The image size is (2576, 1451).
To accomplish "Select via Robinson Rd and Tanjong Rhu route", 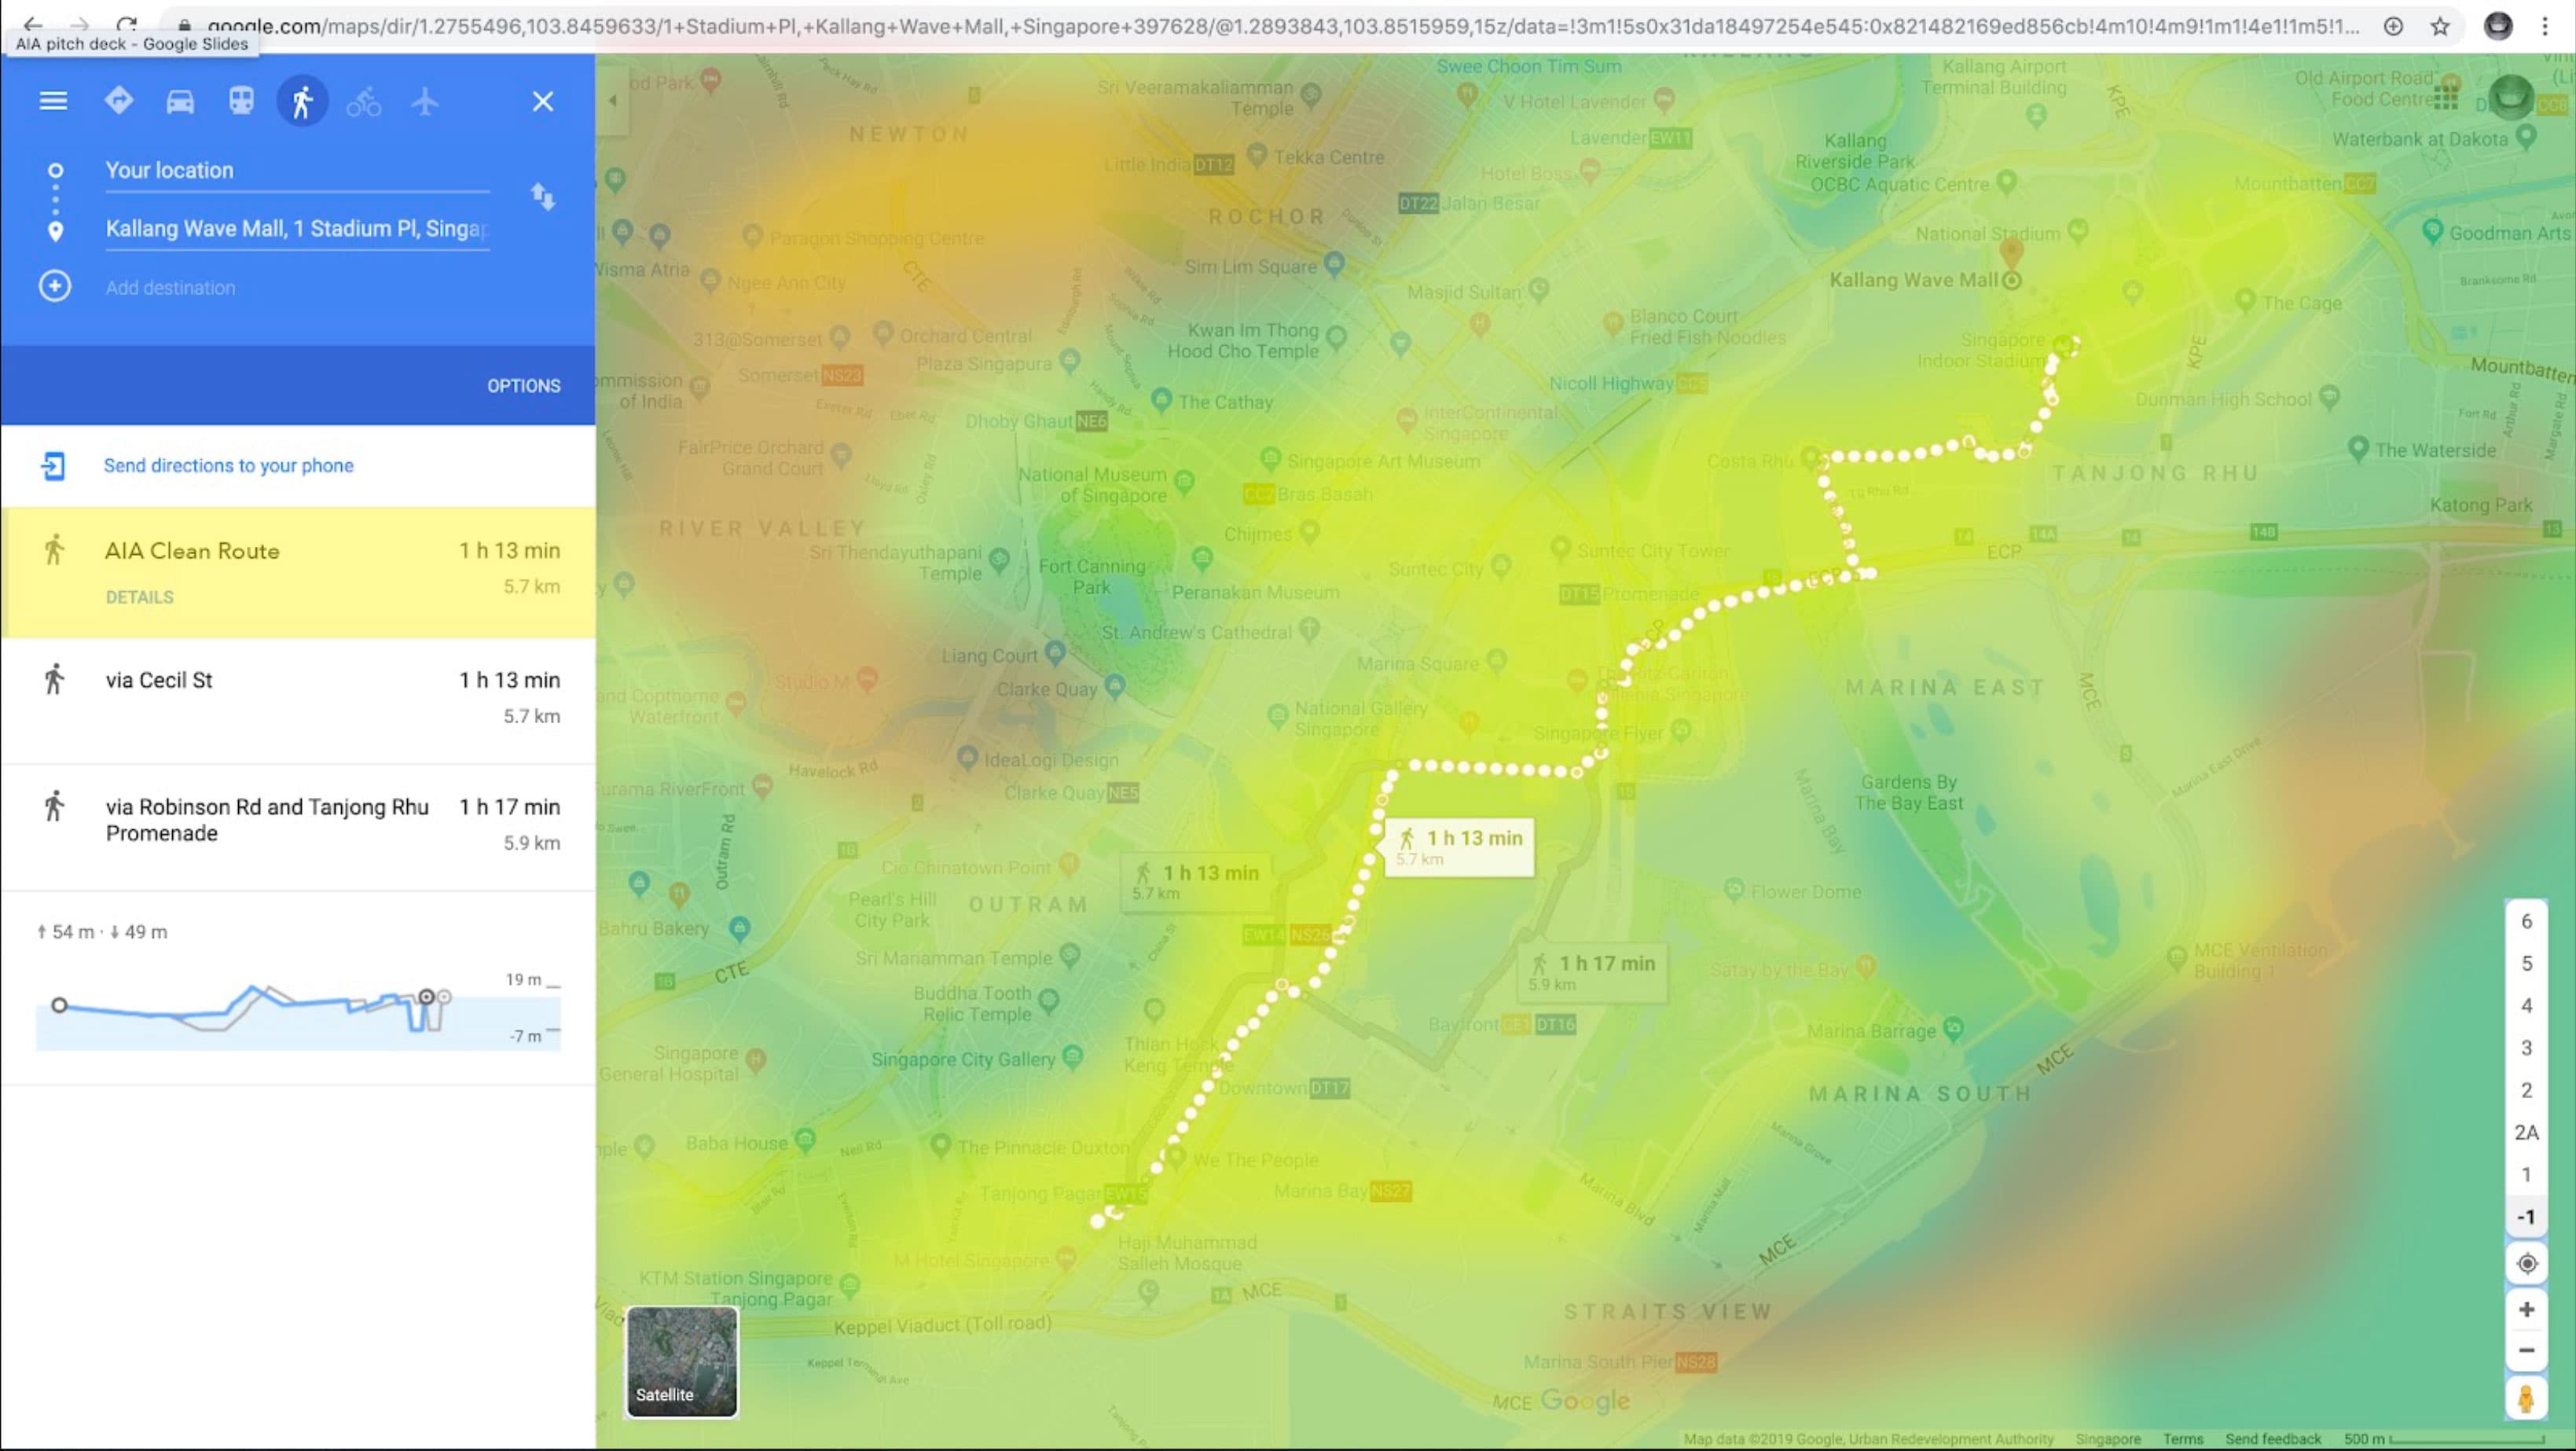I will coord(298,827).
